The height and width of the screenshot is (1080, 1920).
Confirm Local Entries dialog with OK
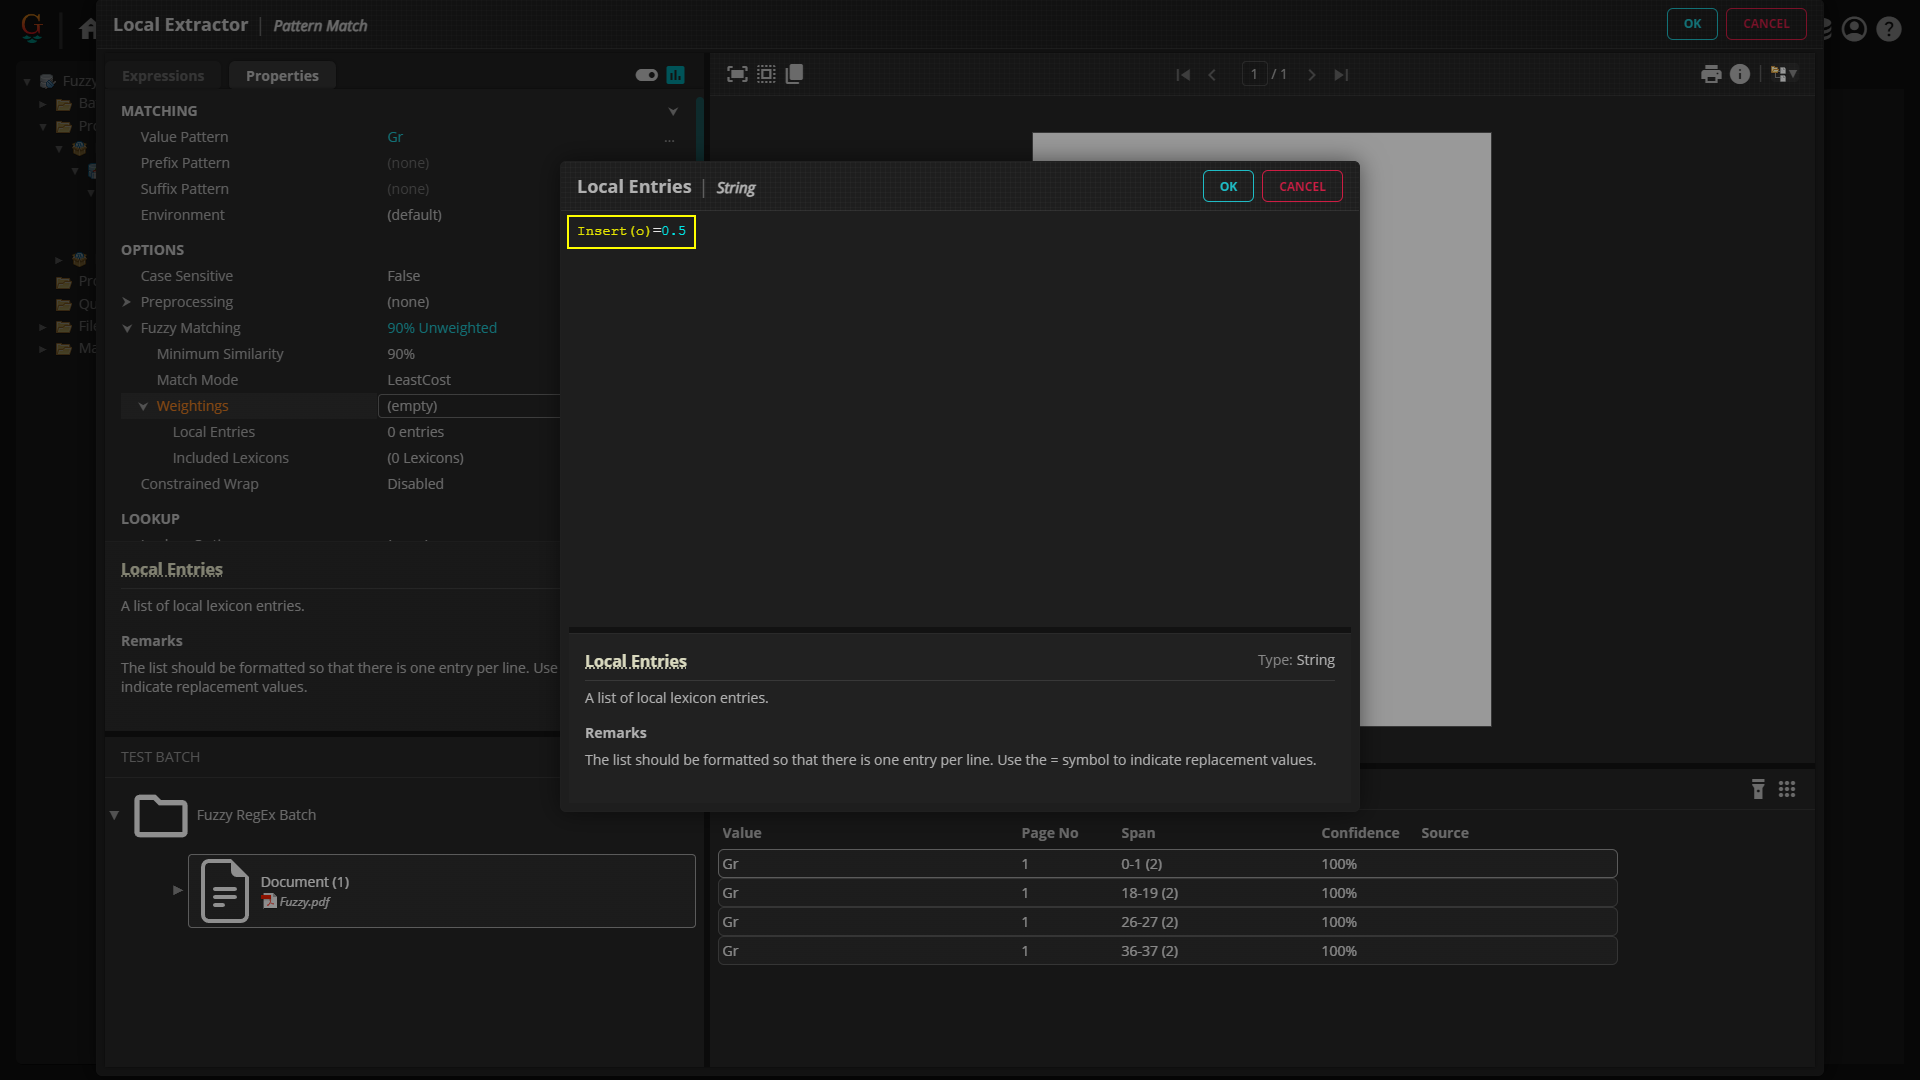tap(1228, 187)
